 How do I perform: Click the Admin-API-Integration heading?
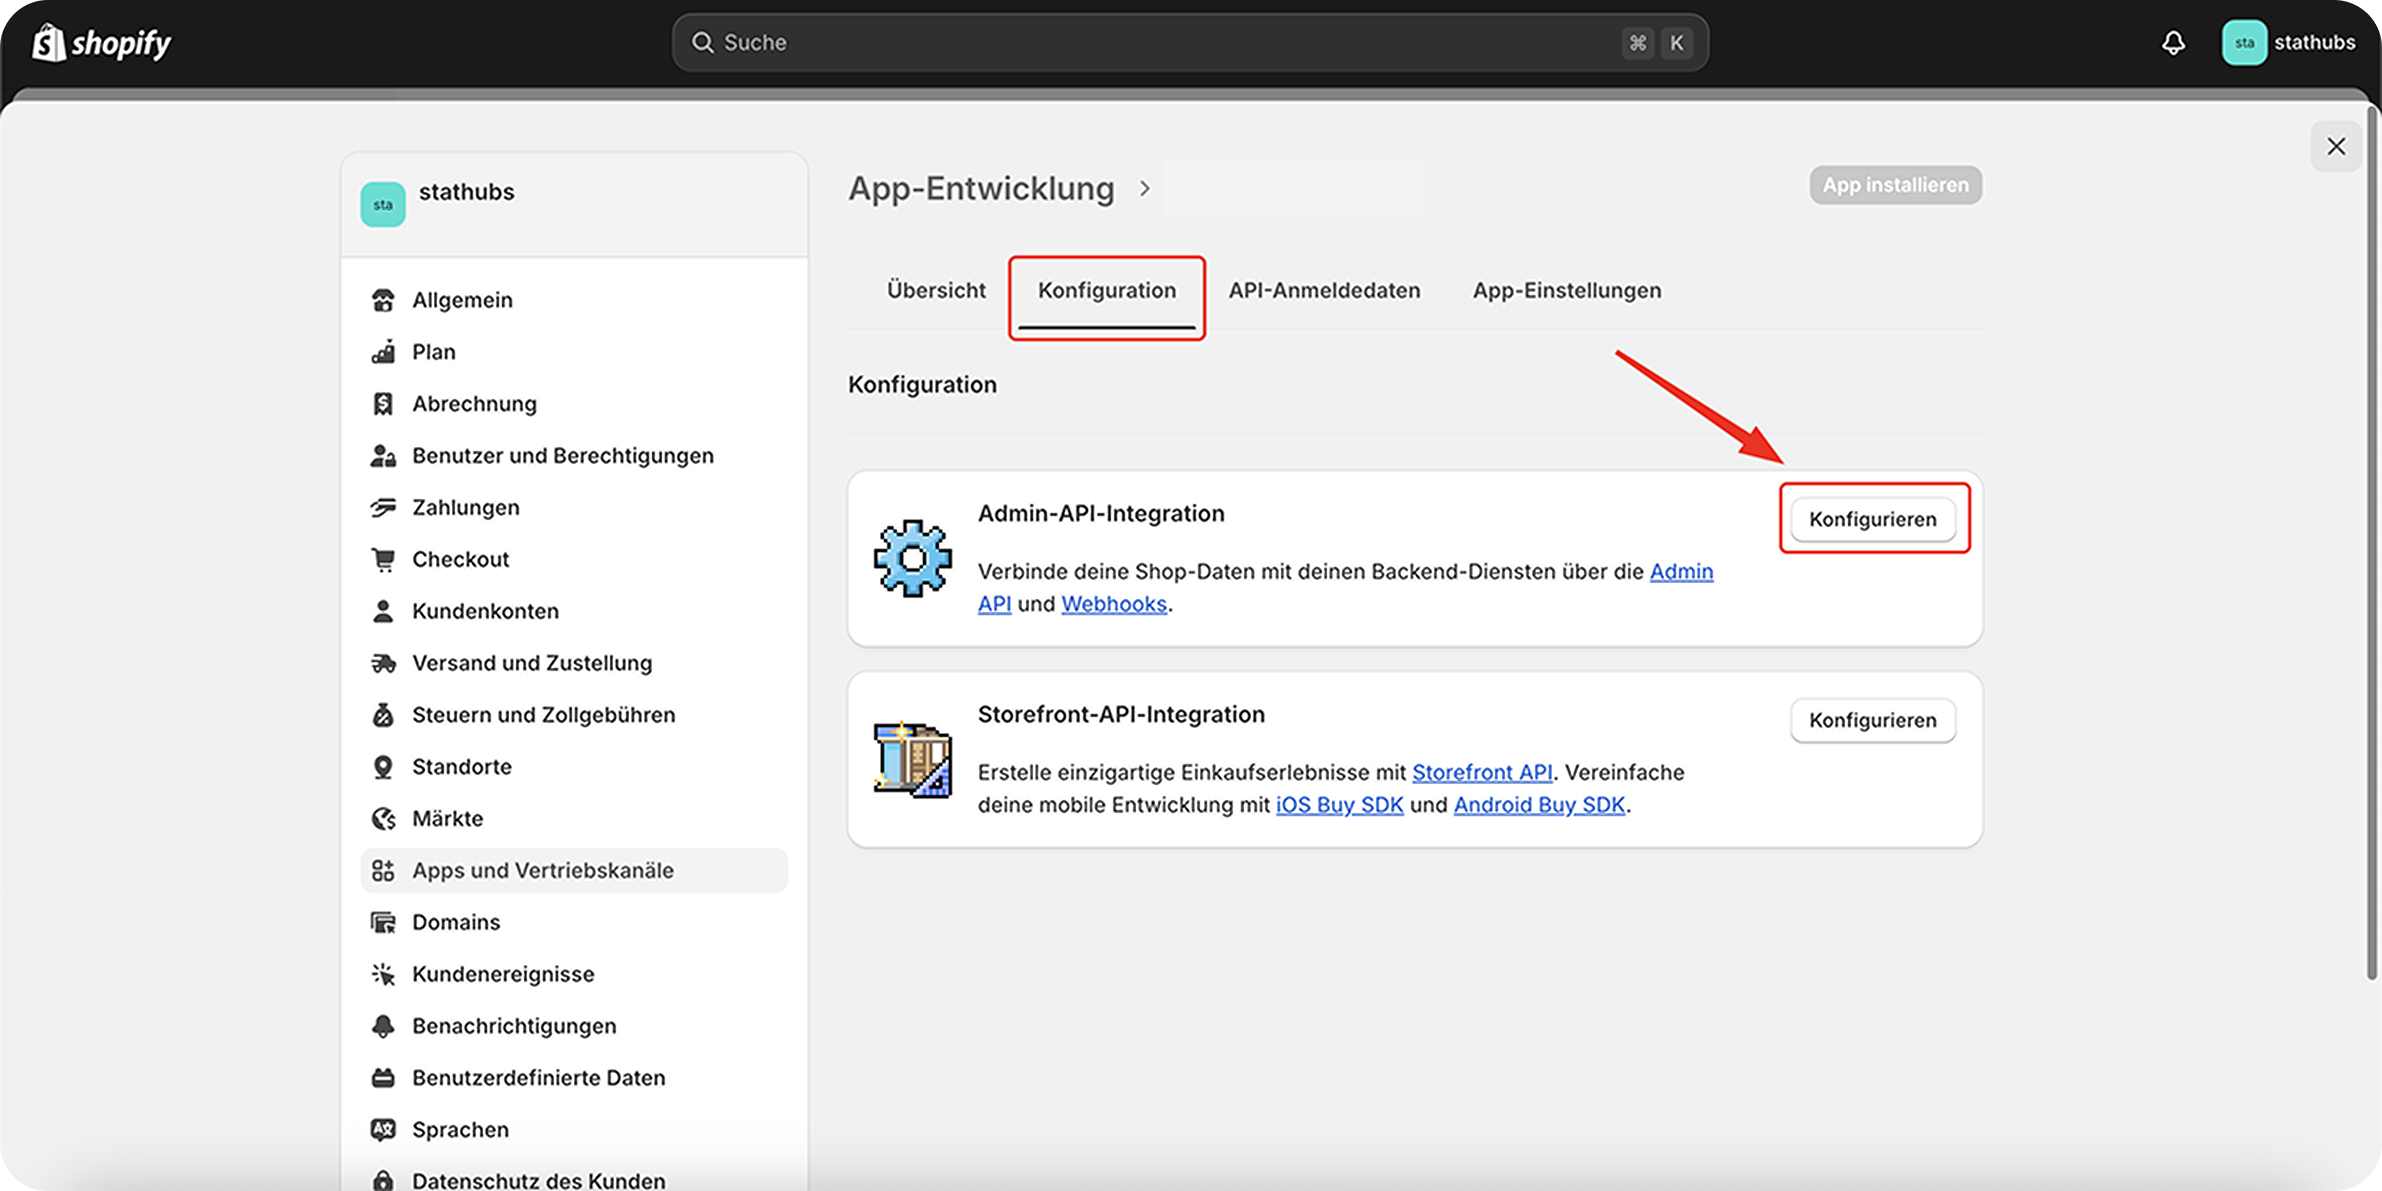pyautogui.click(x=1101, y=514)
